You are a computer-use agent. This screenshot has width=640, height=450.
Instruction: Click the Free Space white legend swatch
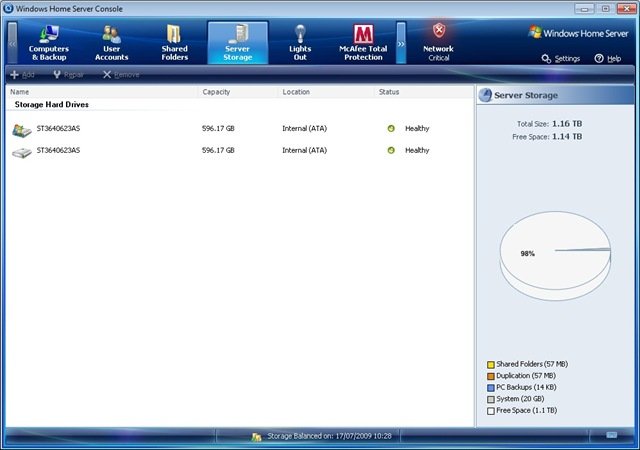coord(491,411)
